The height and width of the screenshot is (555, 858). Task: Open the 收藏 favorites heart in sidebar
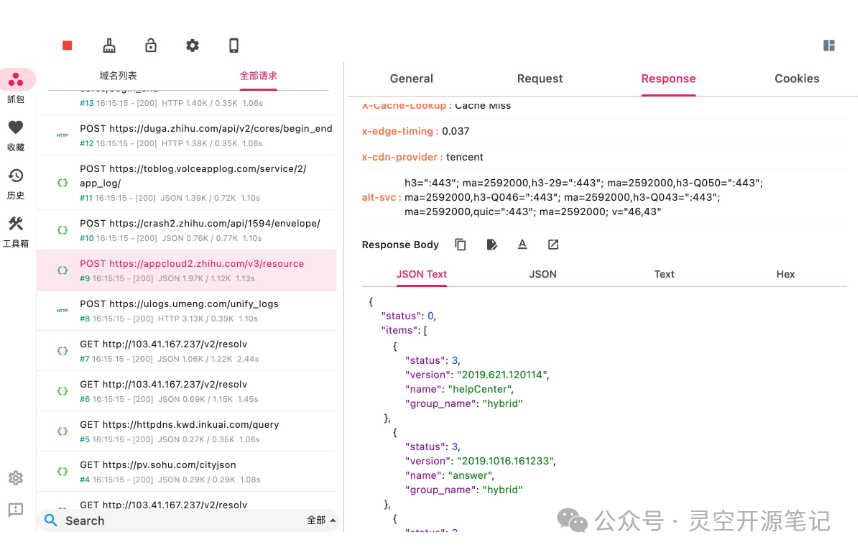click(16, 133)
